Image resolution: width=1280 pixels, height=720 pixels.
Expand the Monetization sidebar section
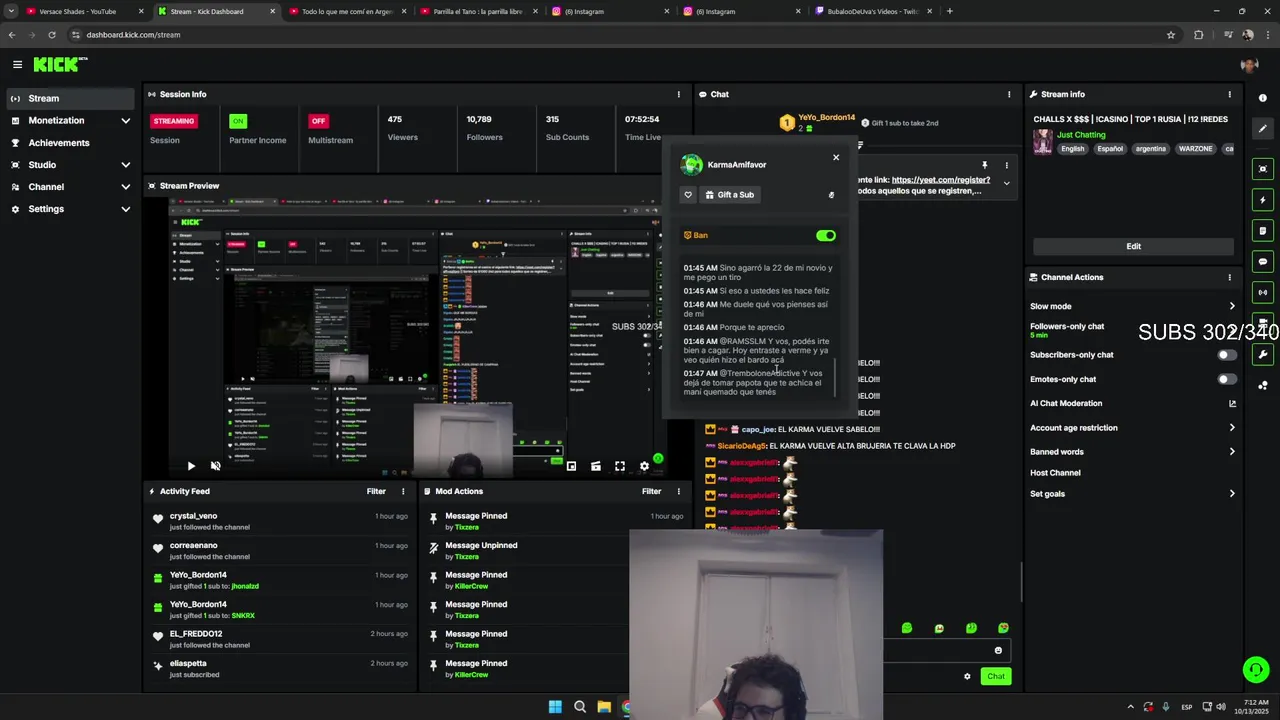pyautogui.click(x=68, y=120)
